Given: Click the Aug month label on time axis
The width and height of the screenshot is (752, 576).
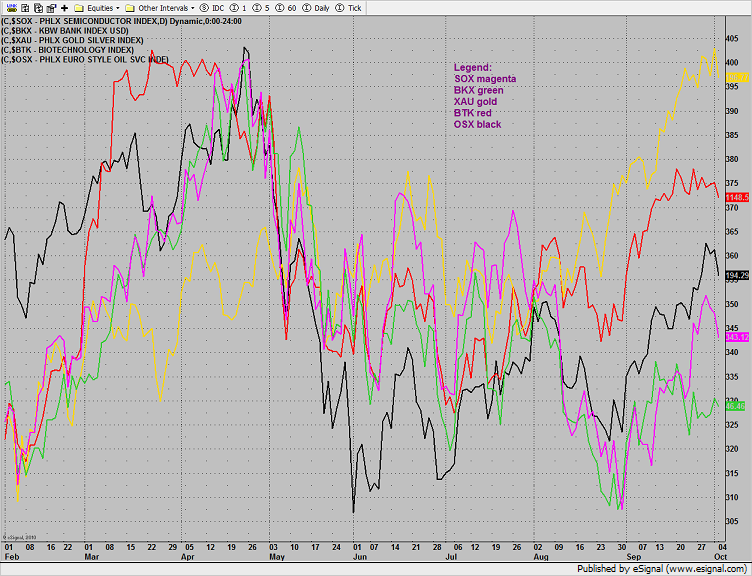Looking at the screenshot, I should (541, 557).
